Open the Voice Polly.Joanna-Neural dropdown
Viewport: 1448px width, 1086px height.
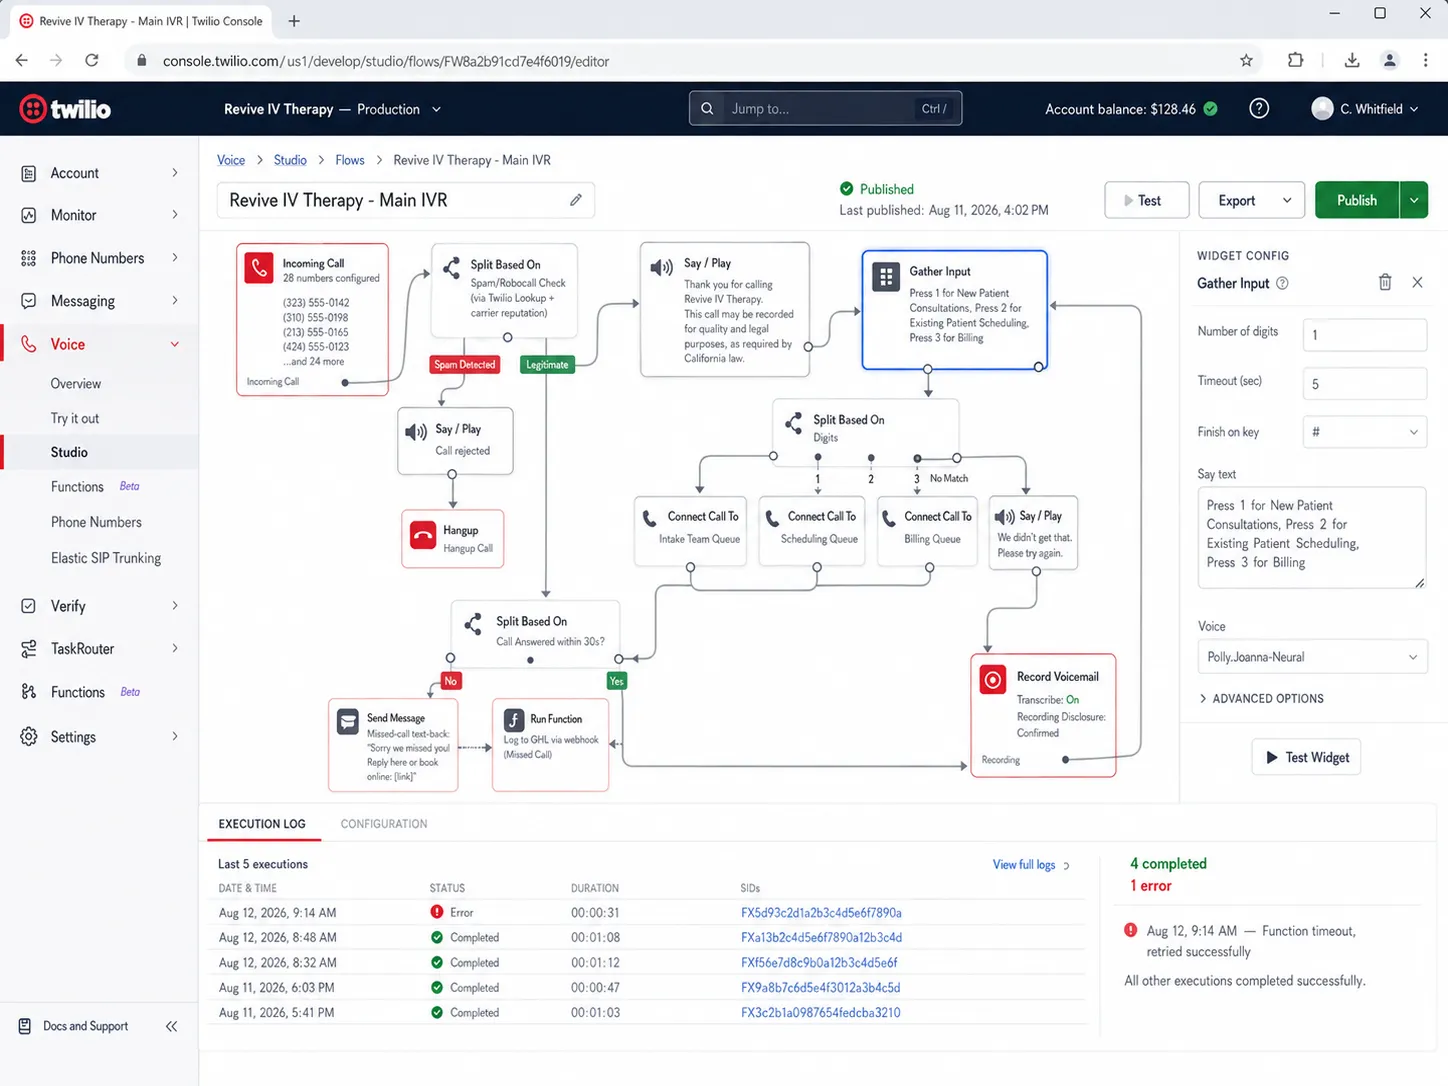point(1312,657)
